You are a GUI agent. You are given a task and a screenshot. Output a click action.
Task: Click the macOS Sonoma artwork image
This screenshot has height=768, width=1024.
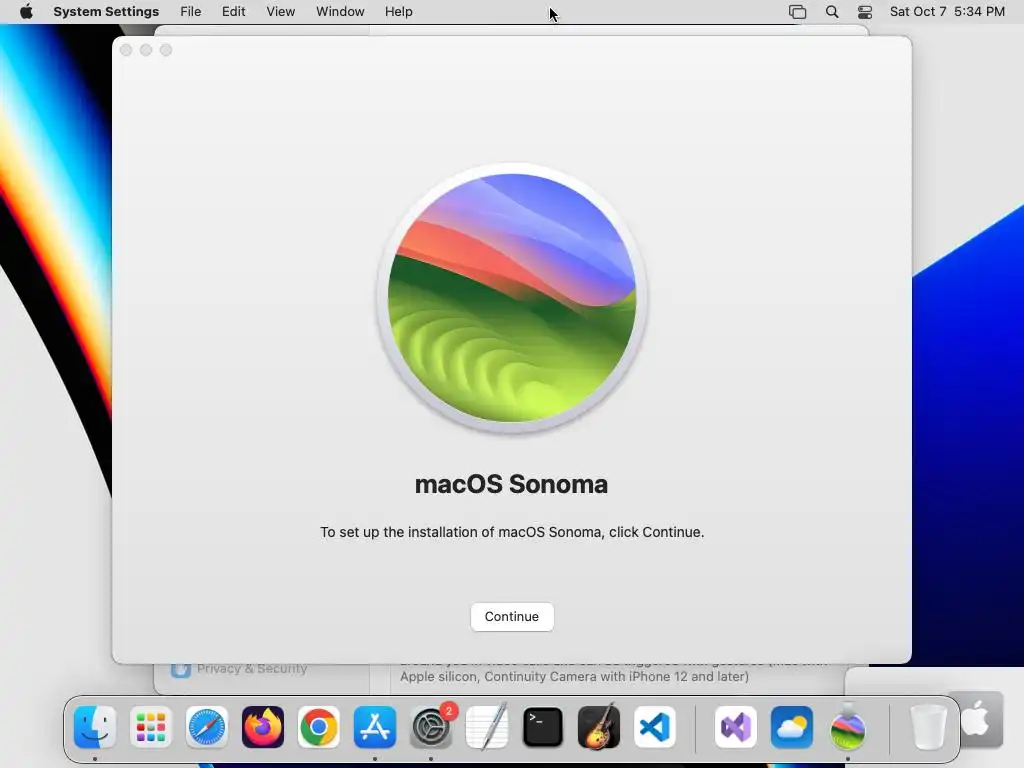tap(512, 298)
